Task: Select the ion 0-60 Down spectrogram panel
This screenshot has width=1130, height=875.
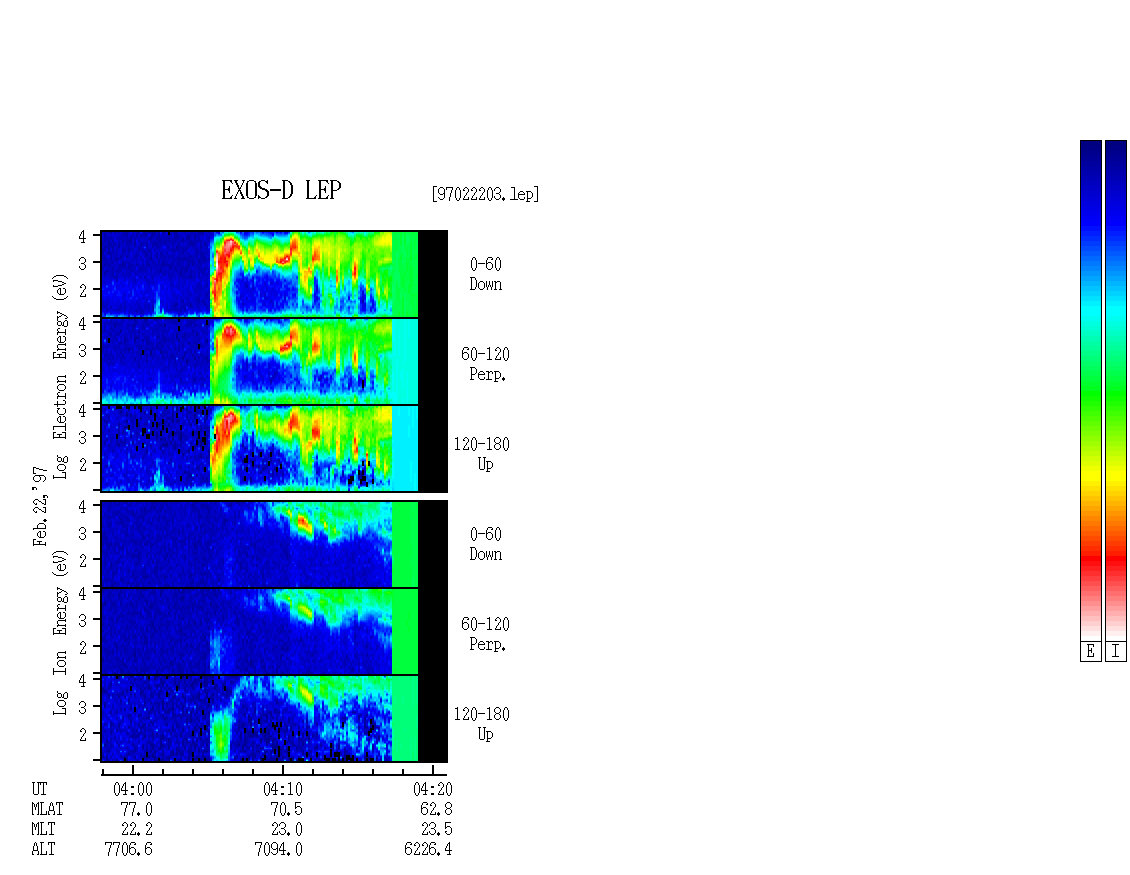Action: (274, 544)
